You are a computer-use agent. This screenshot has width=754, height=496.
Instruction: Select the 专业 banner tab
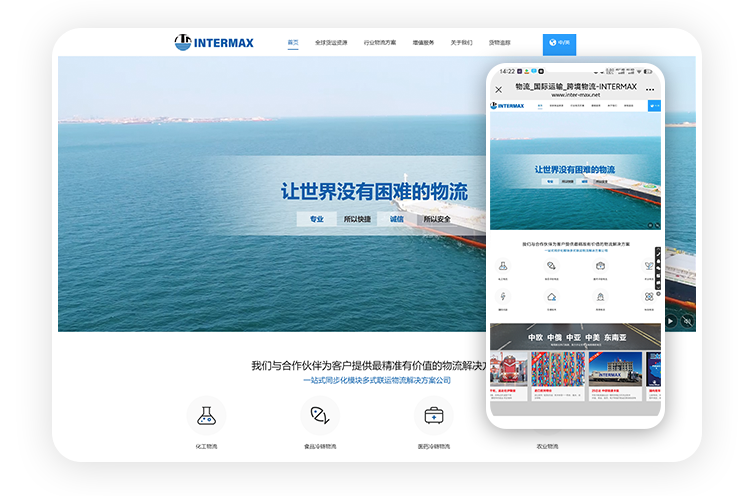[316, 219]
